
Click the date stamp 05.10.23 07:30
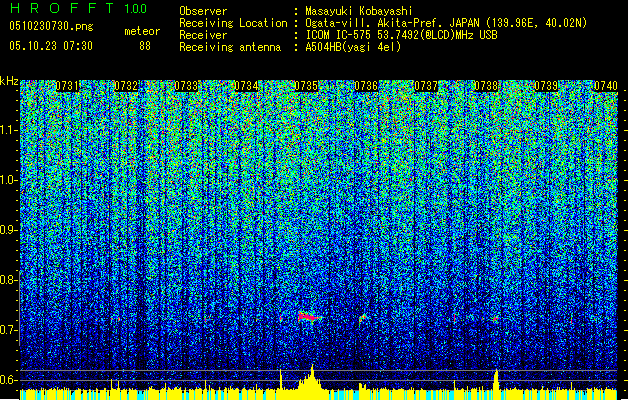[x=51, y=46]
